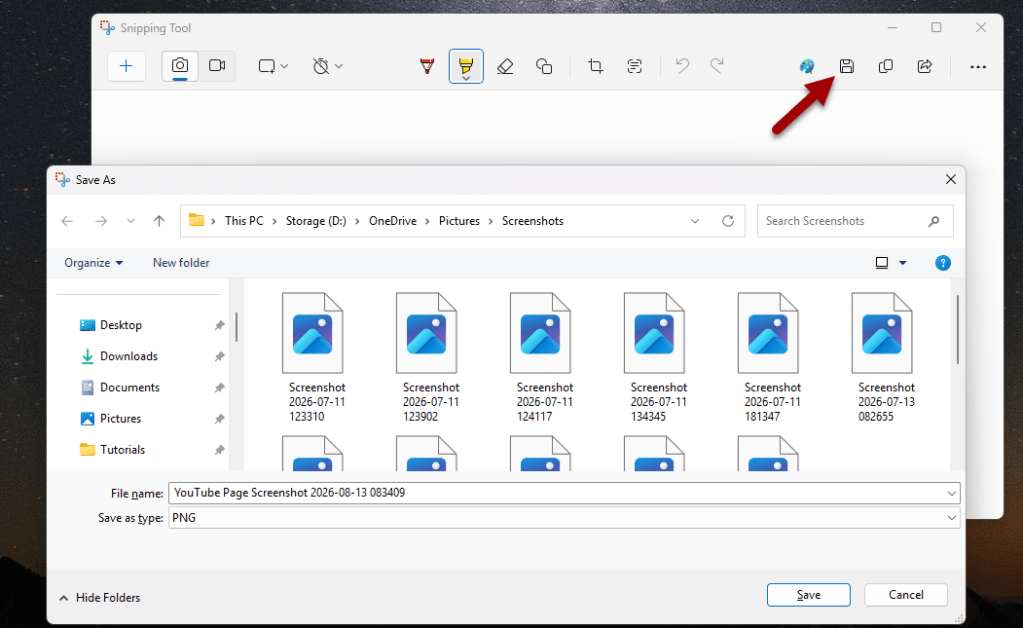Create a New folder
Screen dimensions: 1023x628
(181, 263)
